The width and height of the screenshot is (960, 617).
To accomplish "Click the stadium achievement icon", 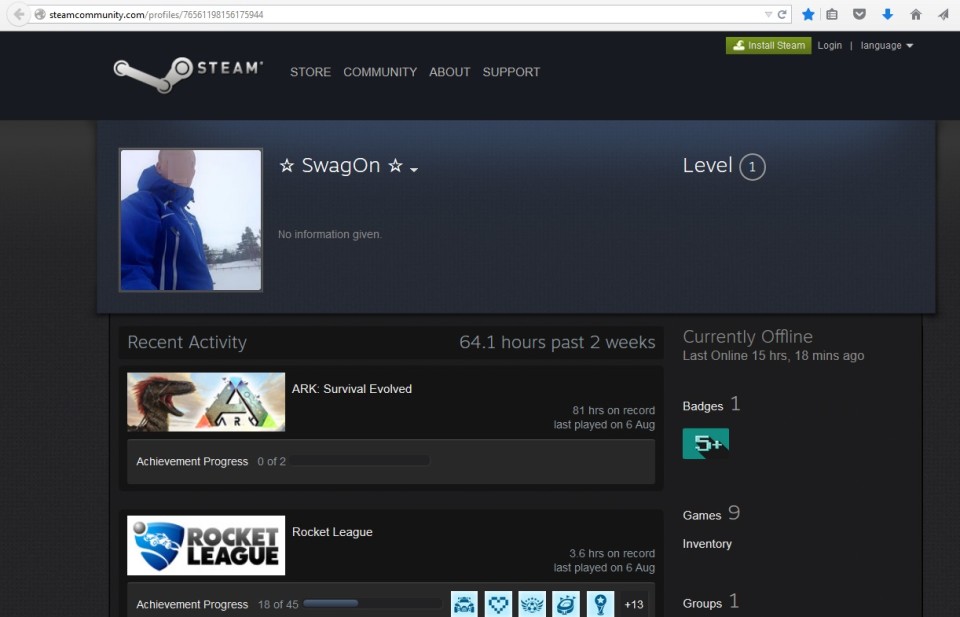I will 566,604.
